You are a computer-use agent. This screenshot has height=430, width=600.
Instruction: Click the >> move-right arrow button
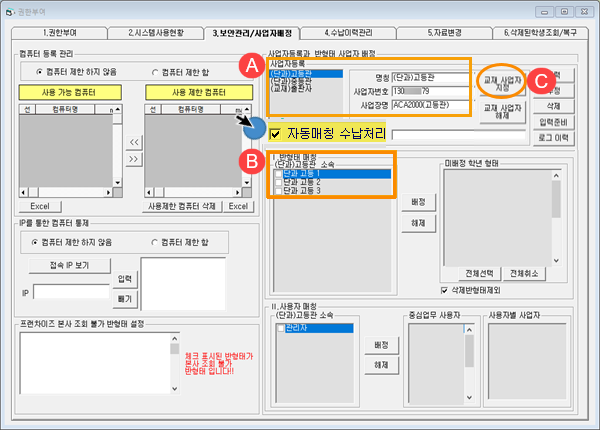coord(131,158)
